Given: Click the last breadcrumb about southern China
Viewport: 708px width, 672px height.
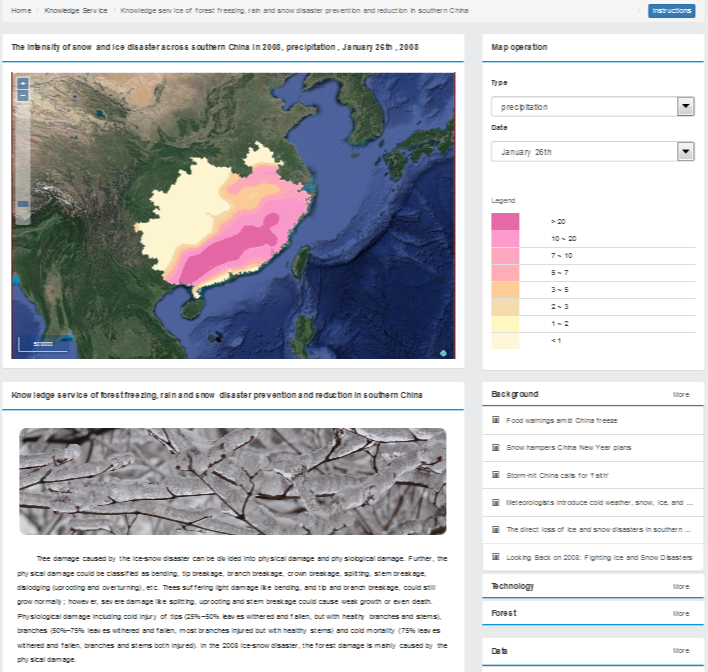Looking at the screenshot, I should click(294, 10).
